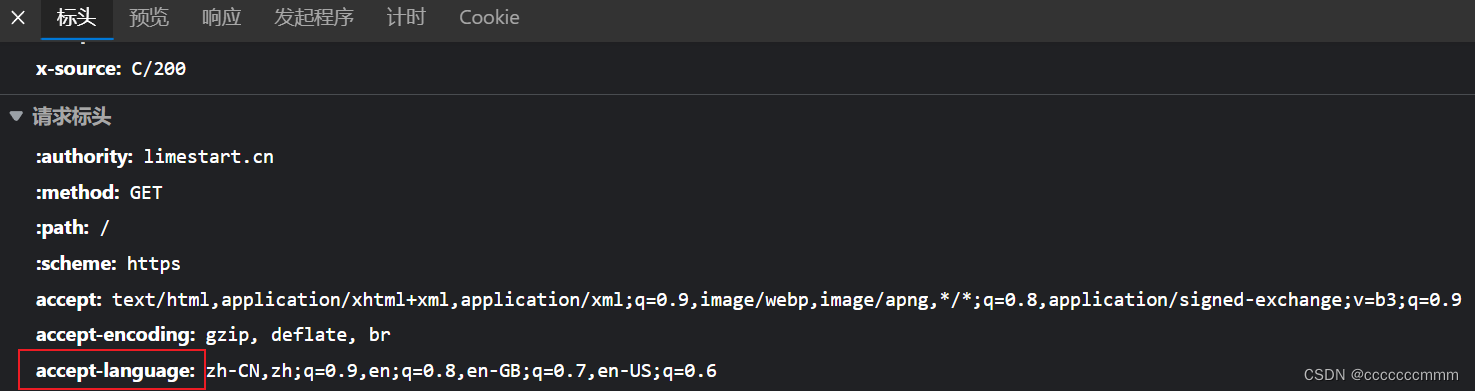Click the accept header value text
This screenshot has width=1475, height=391.
tap(787, 299)
